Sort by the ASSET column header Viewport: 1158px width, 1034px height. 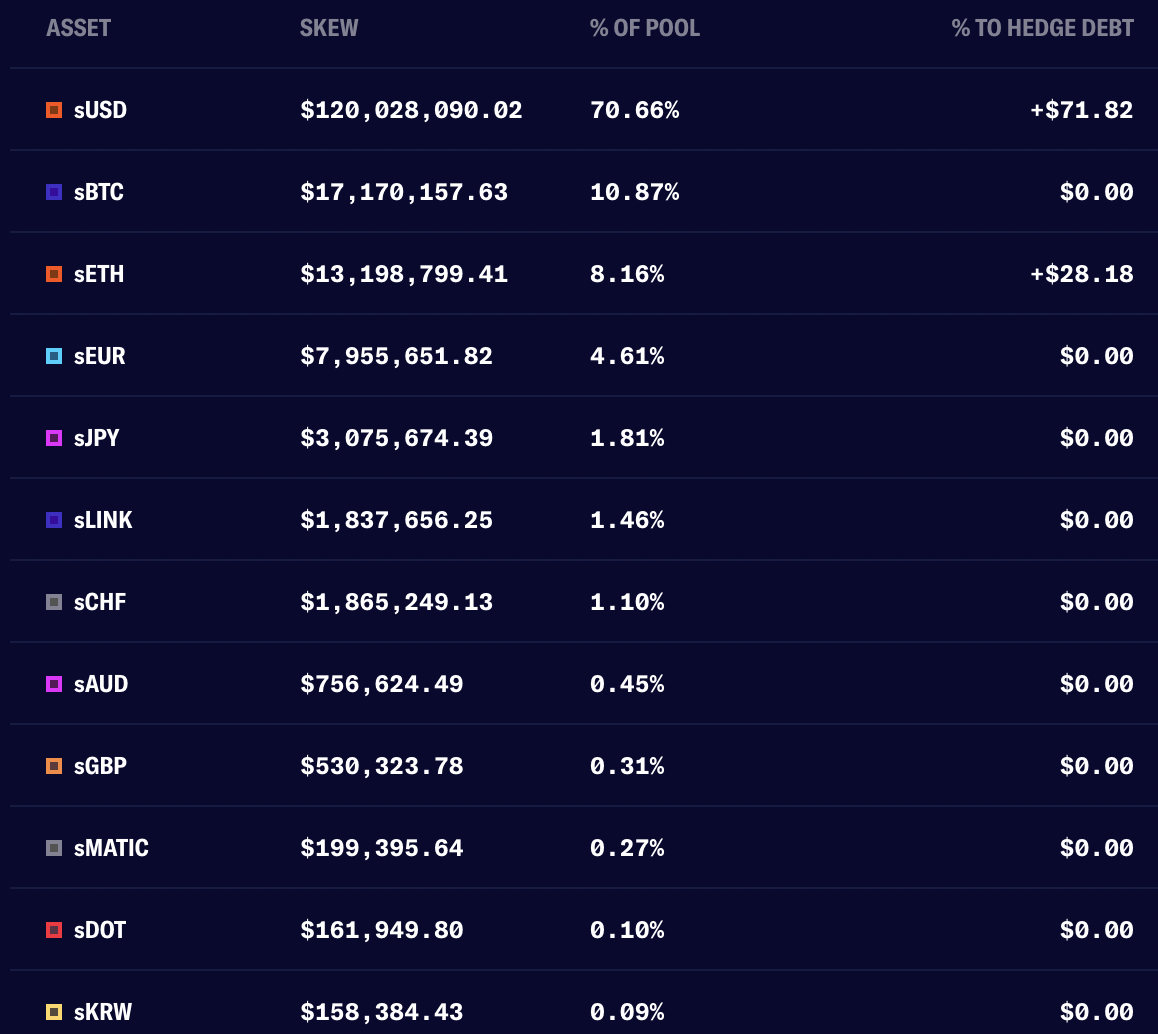[78, 28]
